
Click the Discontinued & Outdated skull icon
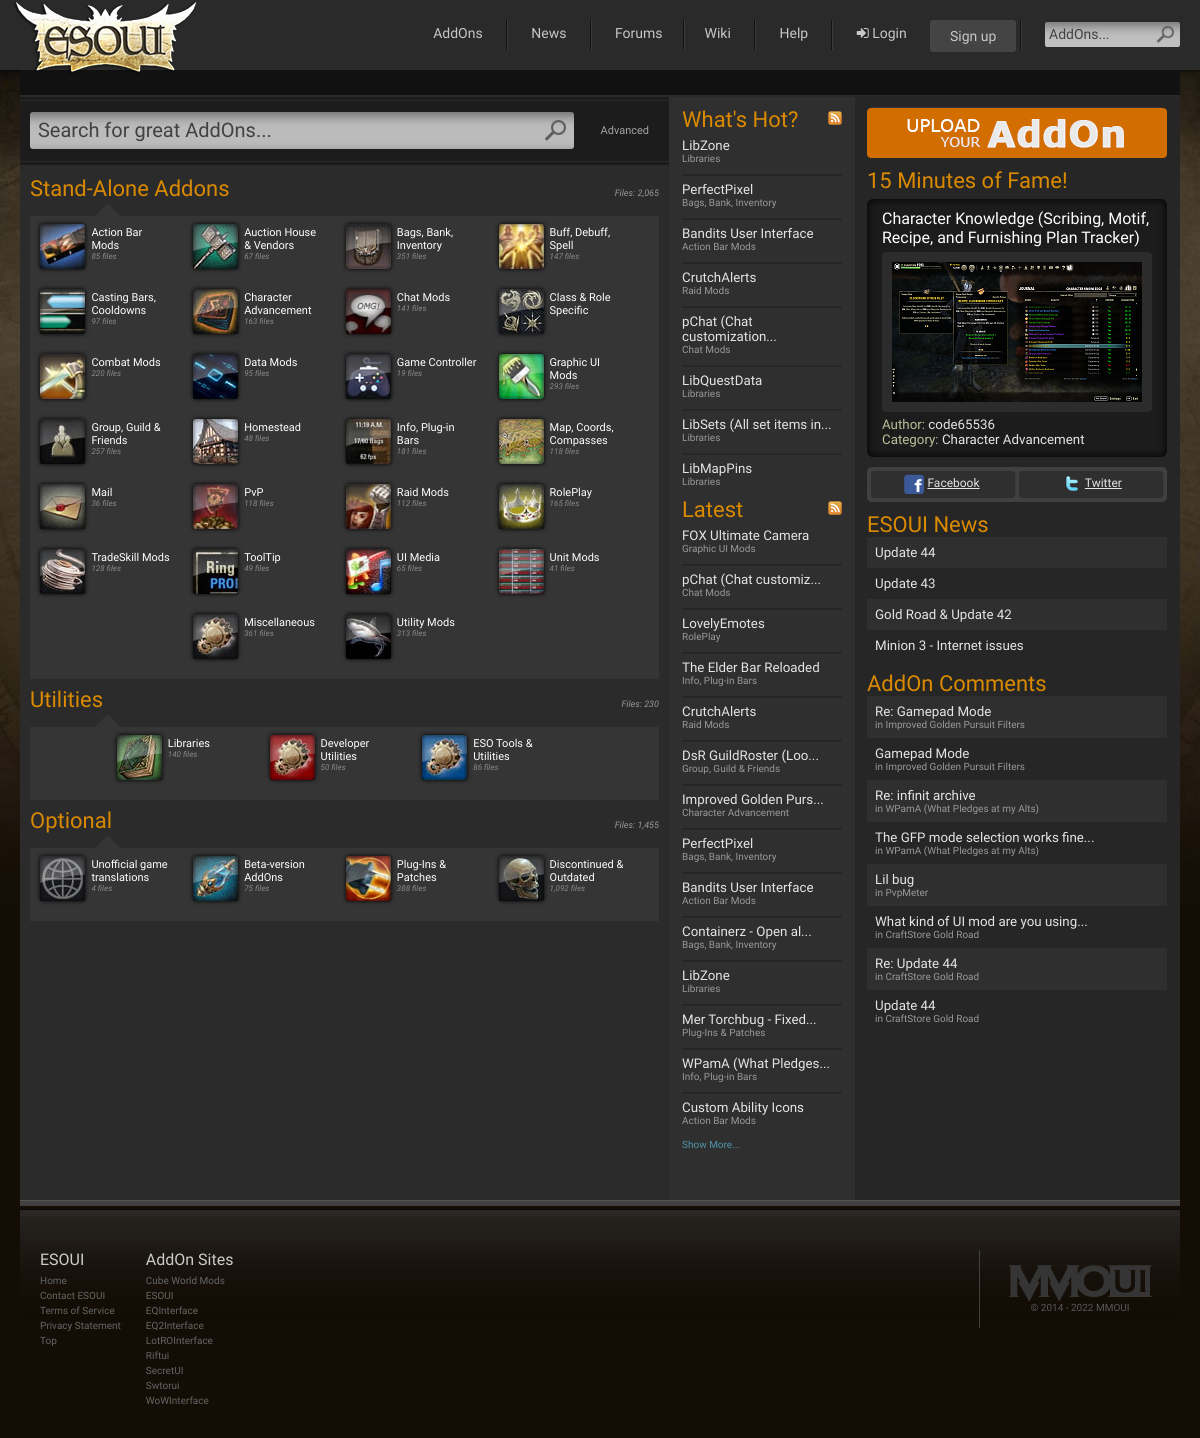click(521, 879)
